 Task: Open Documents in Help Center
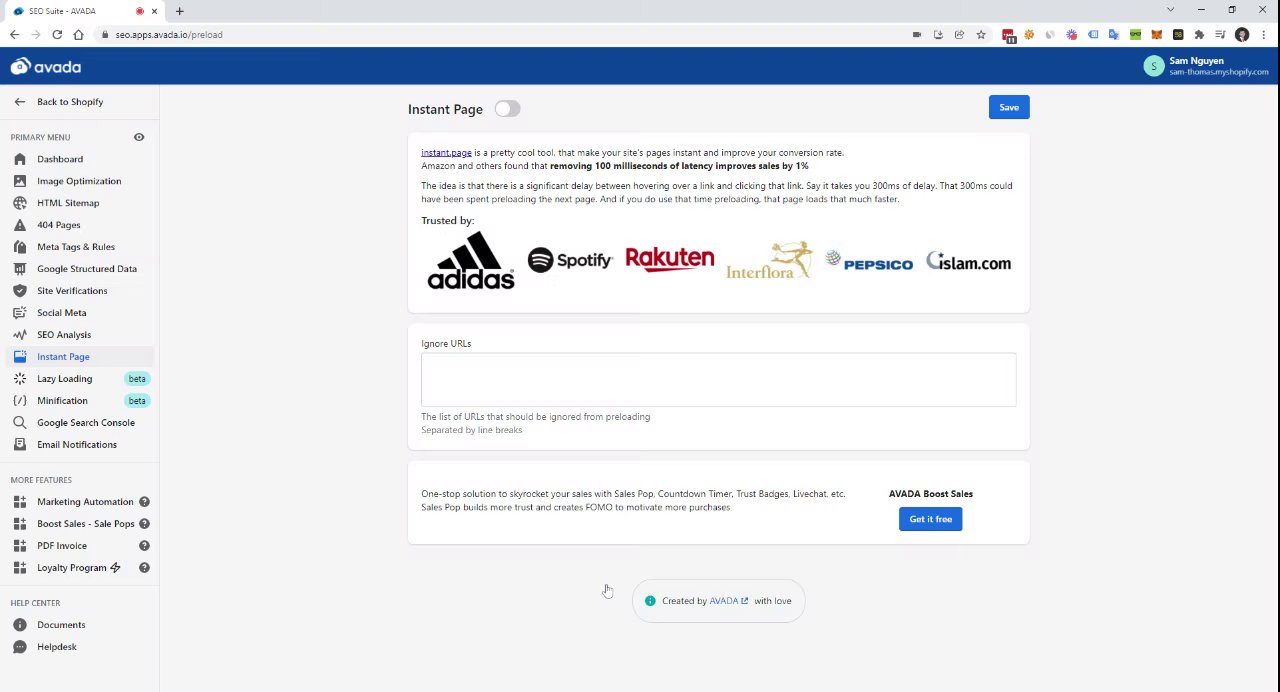pyautogui.click(x=61, y=625)
